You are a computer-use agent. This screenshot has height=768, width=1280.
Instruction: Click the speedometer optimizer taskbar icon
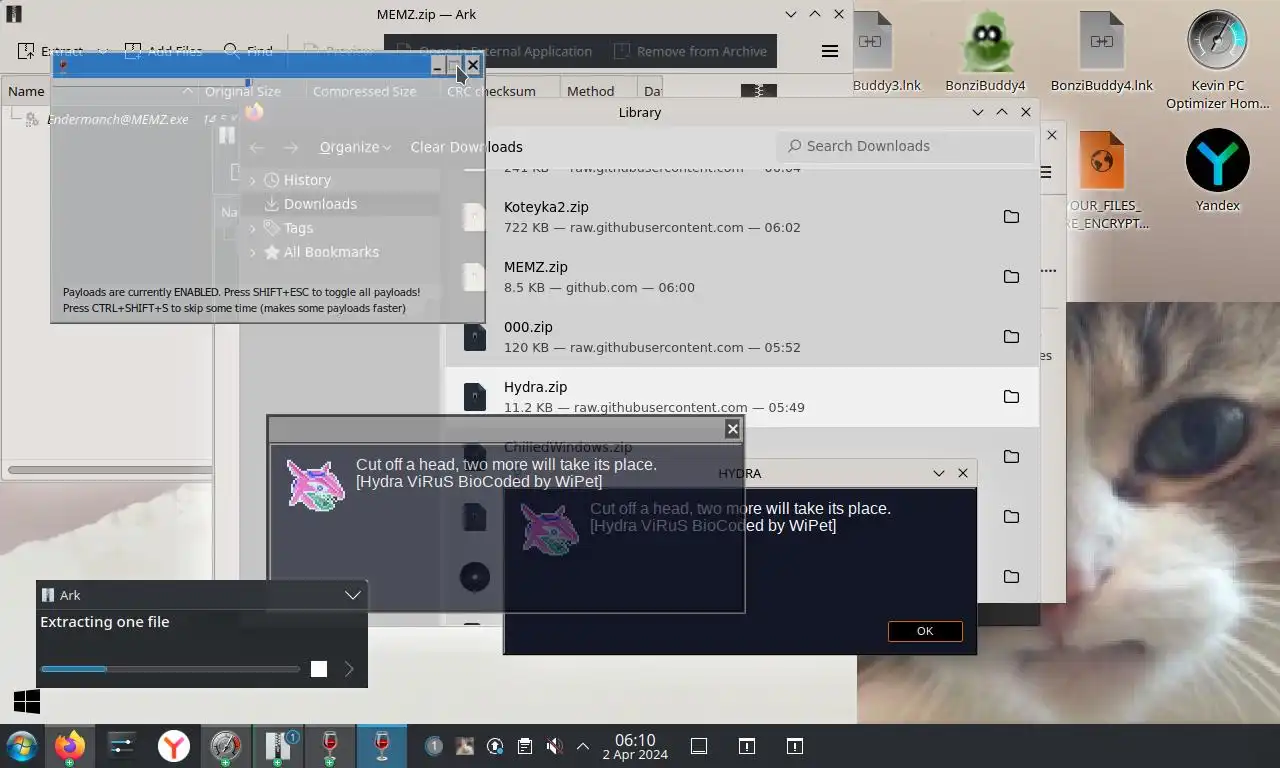coord(226,746)
